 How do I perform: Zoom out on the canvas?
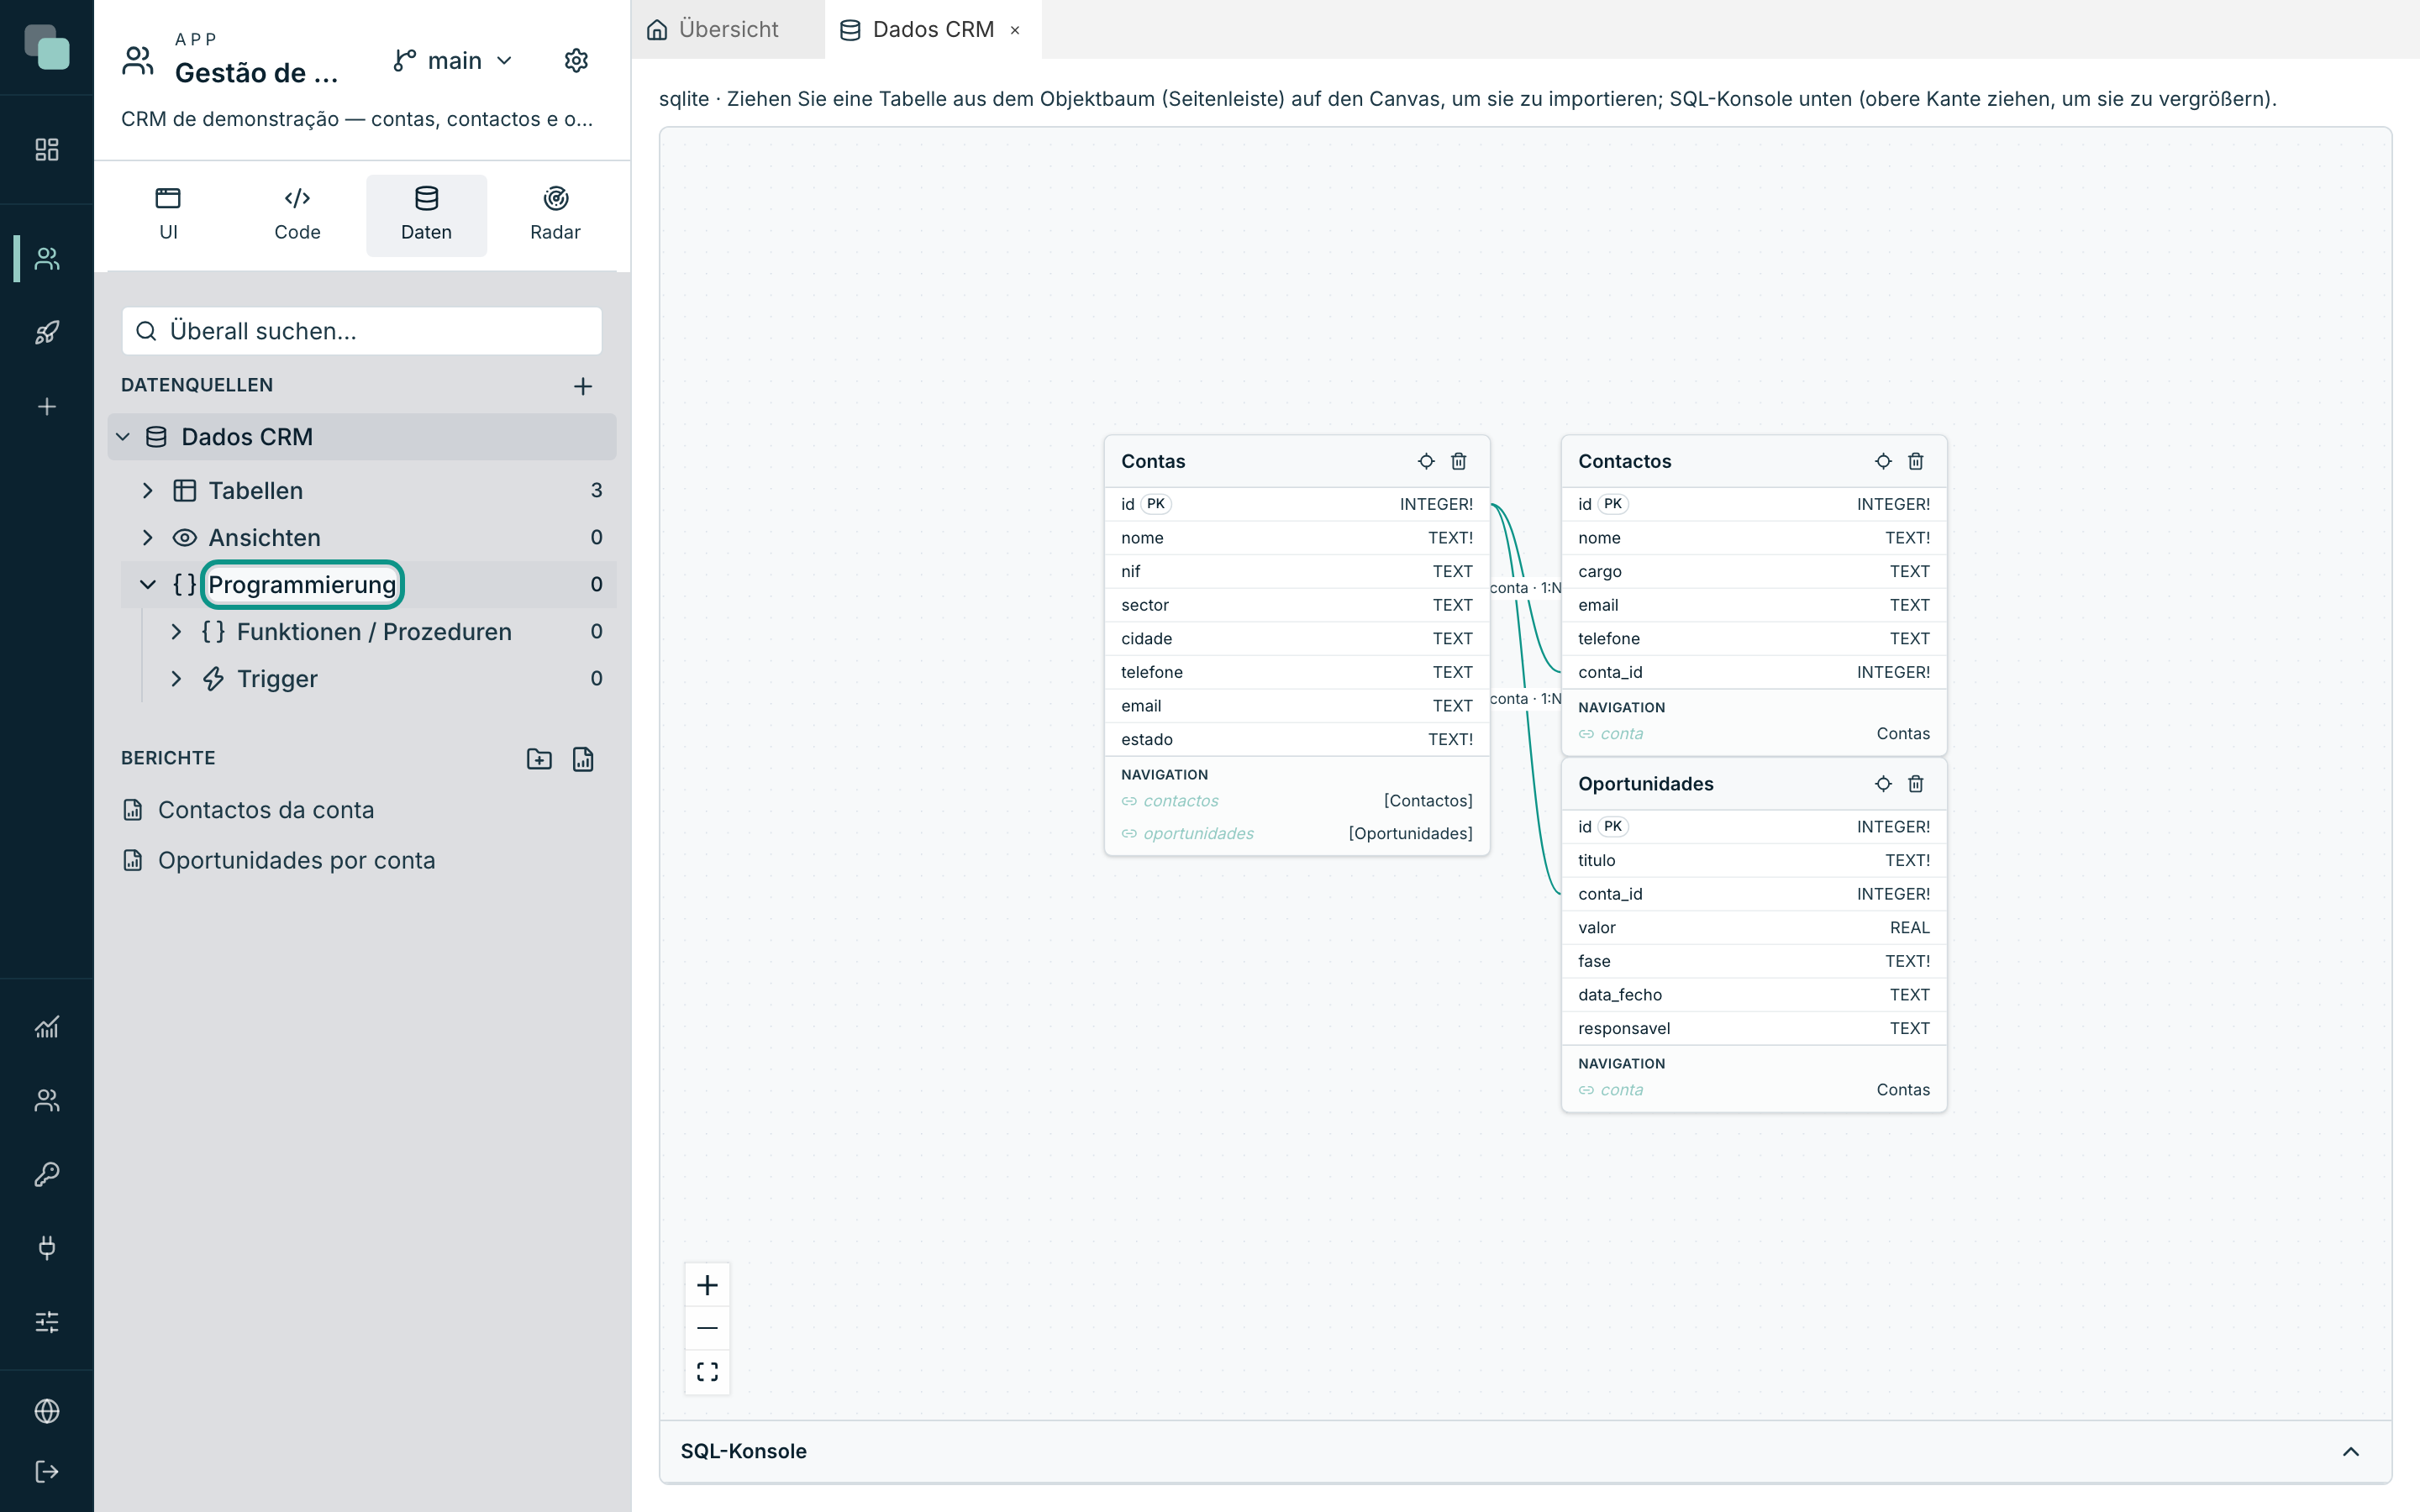click(707, 1328)
